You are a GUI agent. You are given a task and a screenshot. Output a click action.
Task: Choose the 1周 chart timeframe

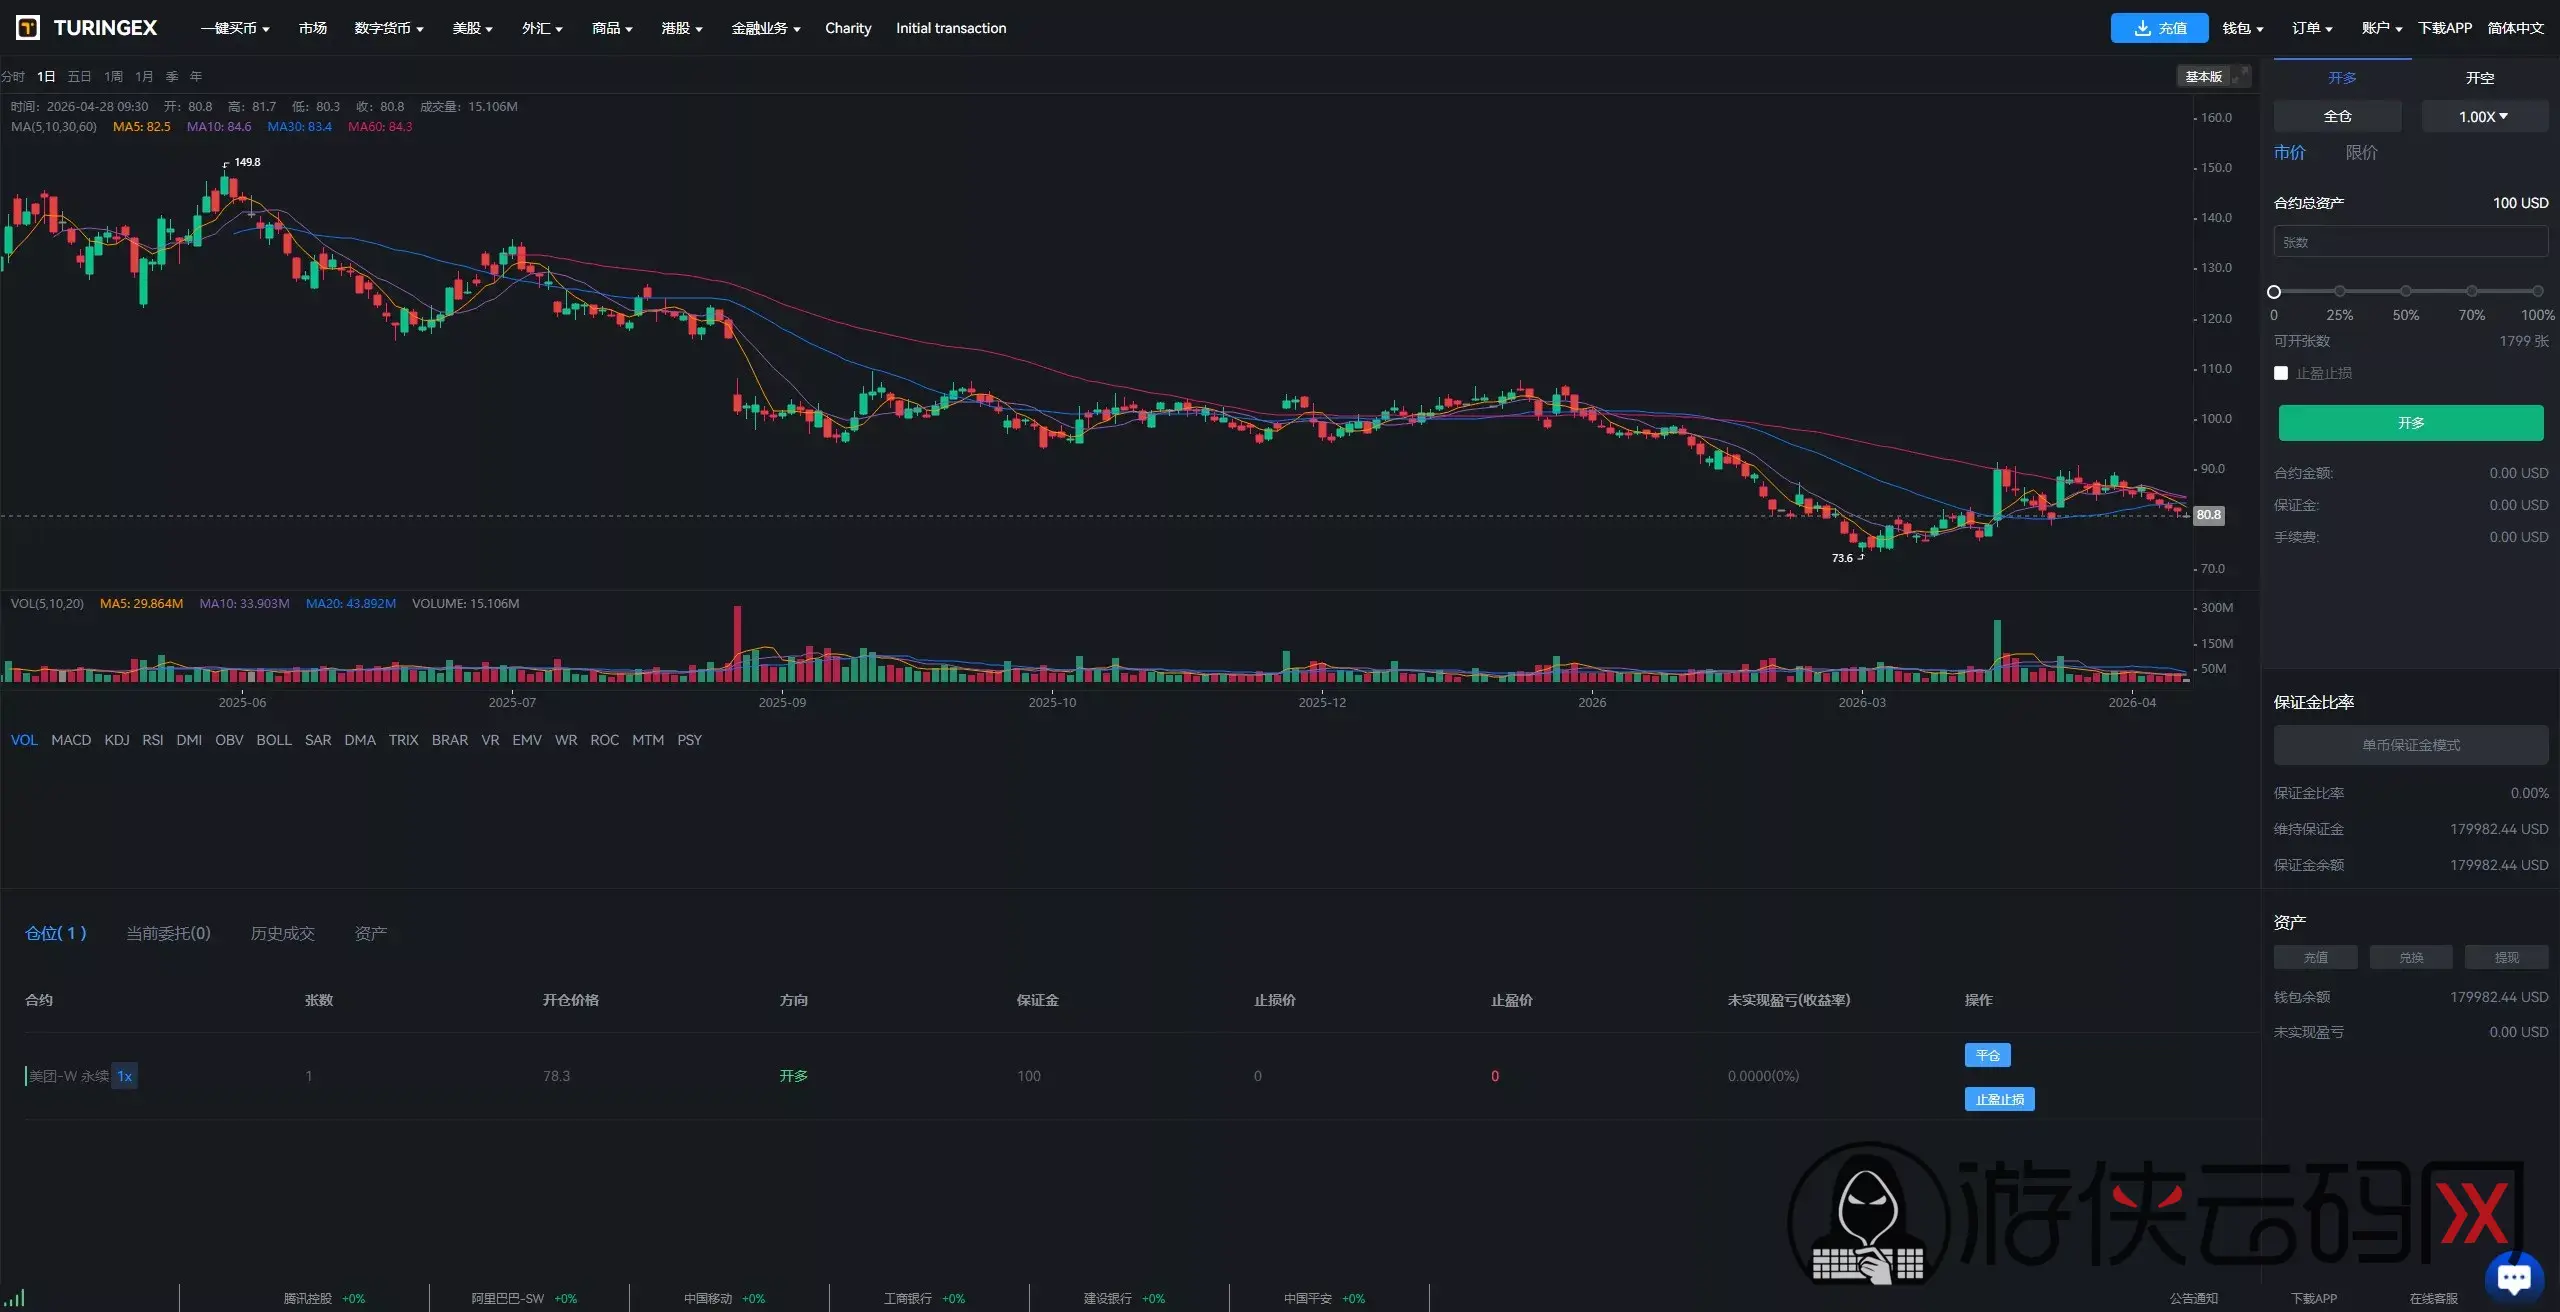click(x=114, y=76)
